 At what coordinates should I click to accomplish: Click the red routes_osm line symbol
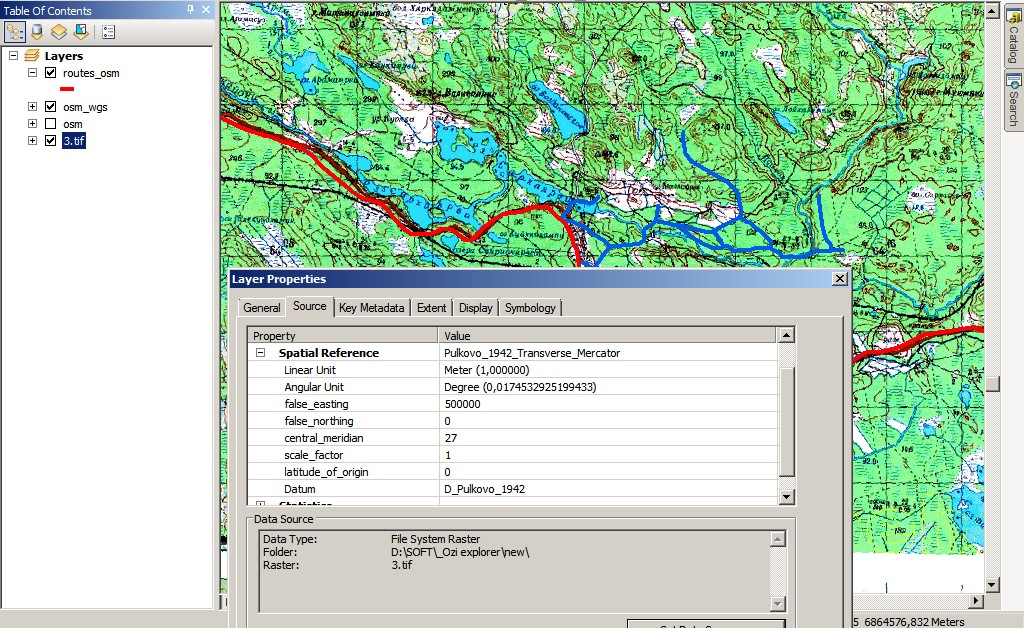pos(67,89)
